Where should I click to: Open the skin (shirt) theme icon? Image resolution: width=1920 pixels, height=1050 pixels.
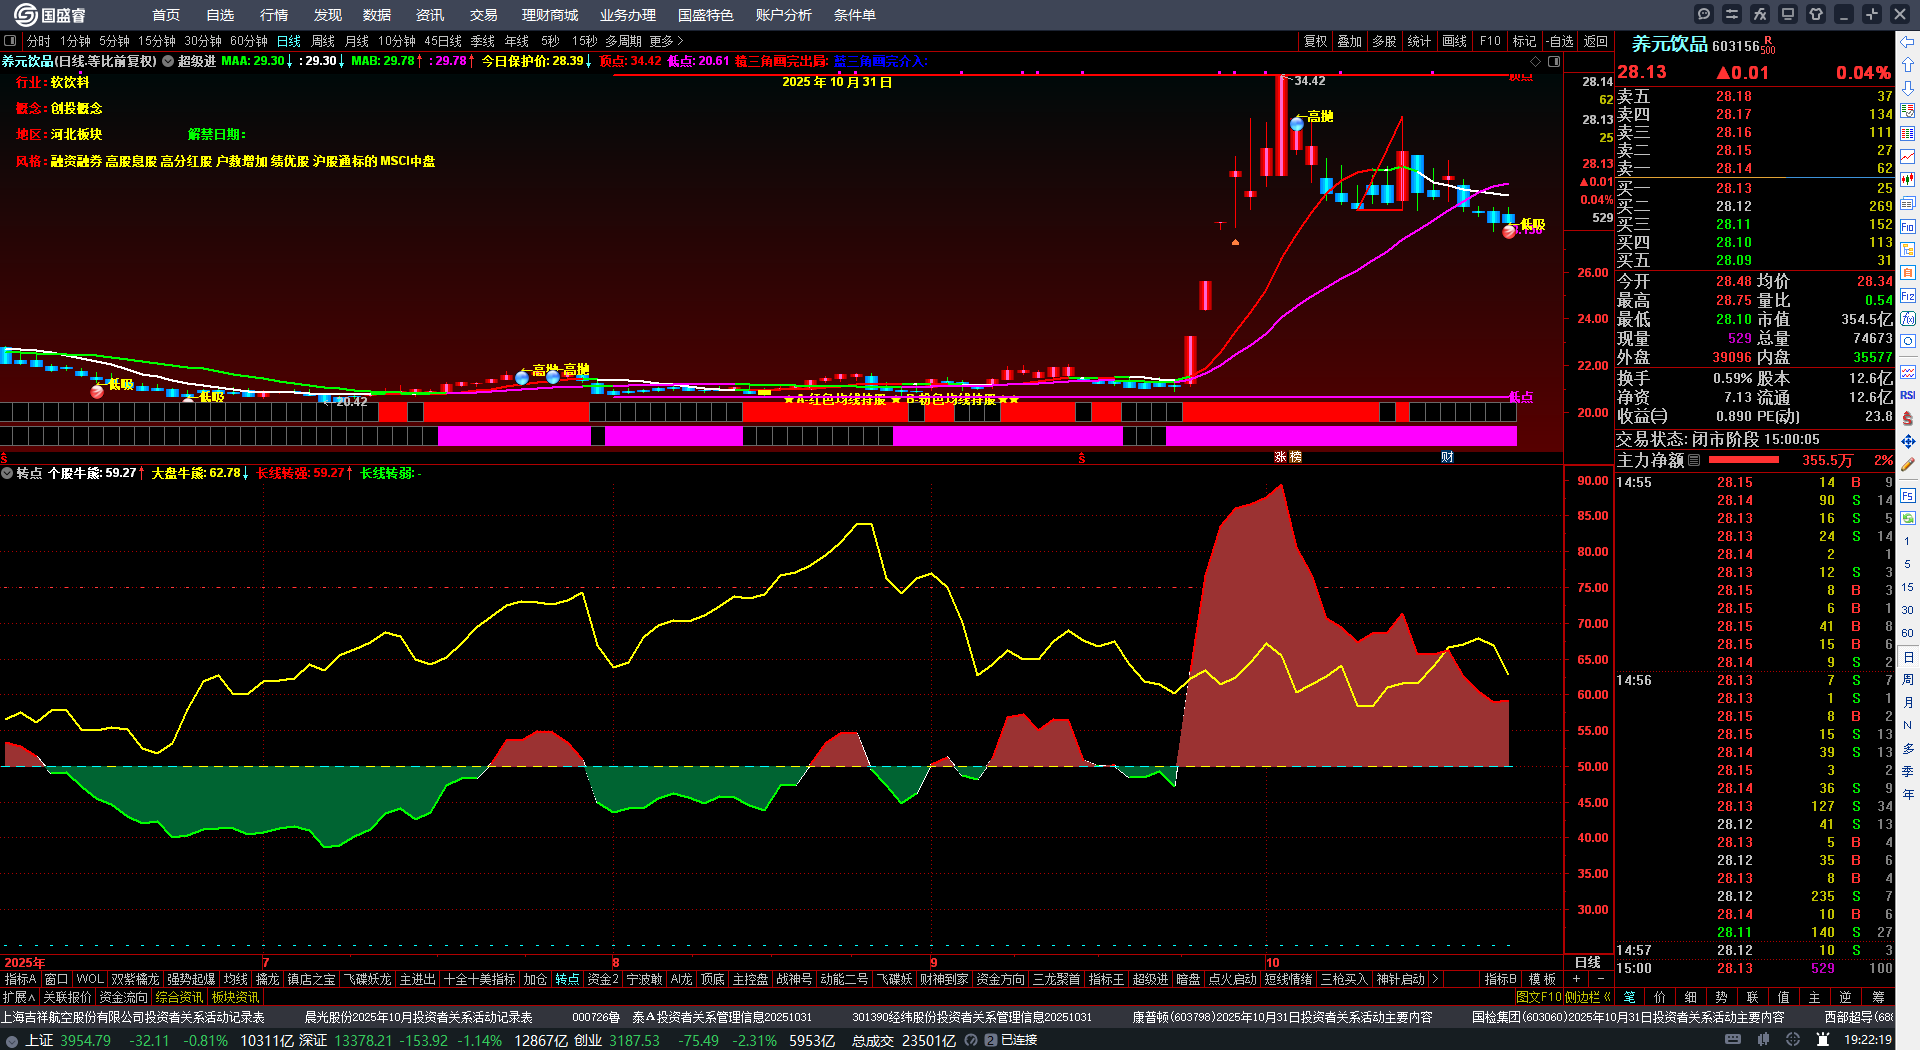(1816, 14)
